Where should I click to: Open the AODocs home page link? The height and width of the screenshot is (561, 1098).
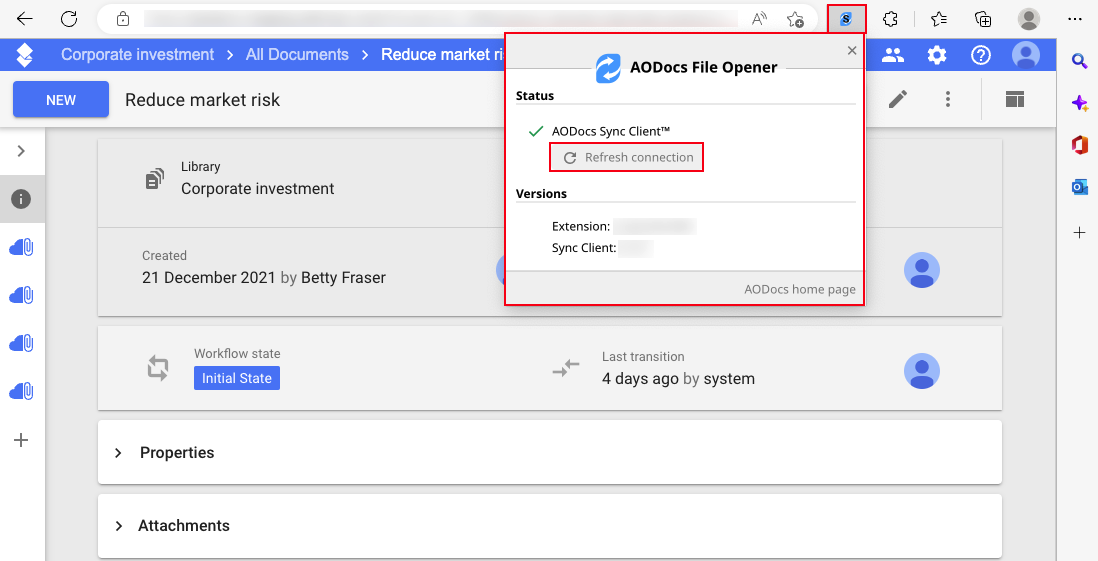pos(800,289)
